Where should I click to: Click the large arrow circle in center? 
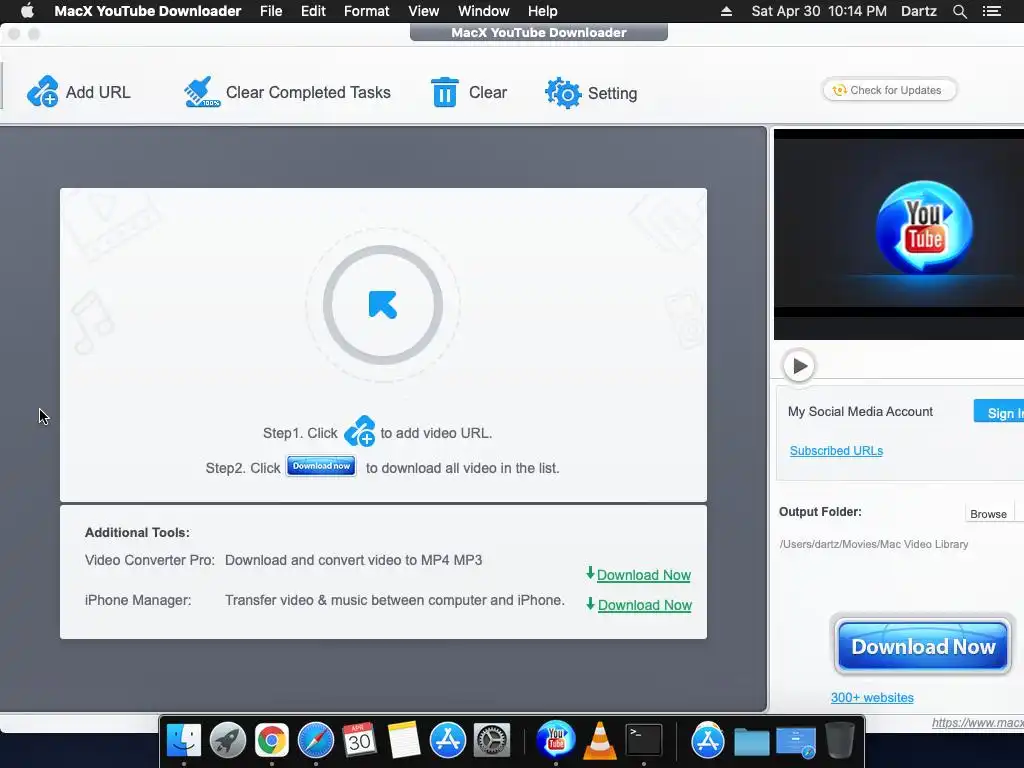pos(383,305)
